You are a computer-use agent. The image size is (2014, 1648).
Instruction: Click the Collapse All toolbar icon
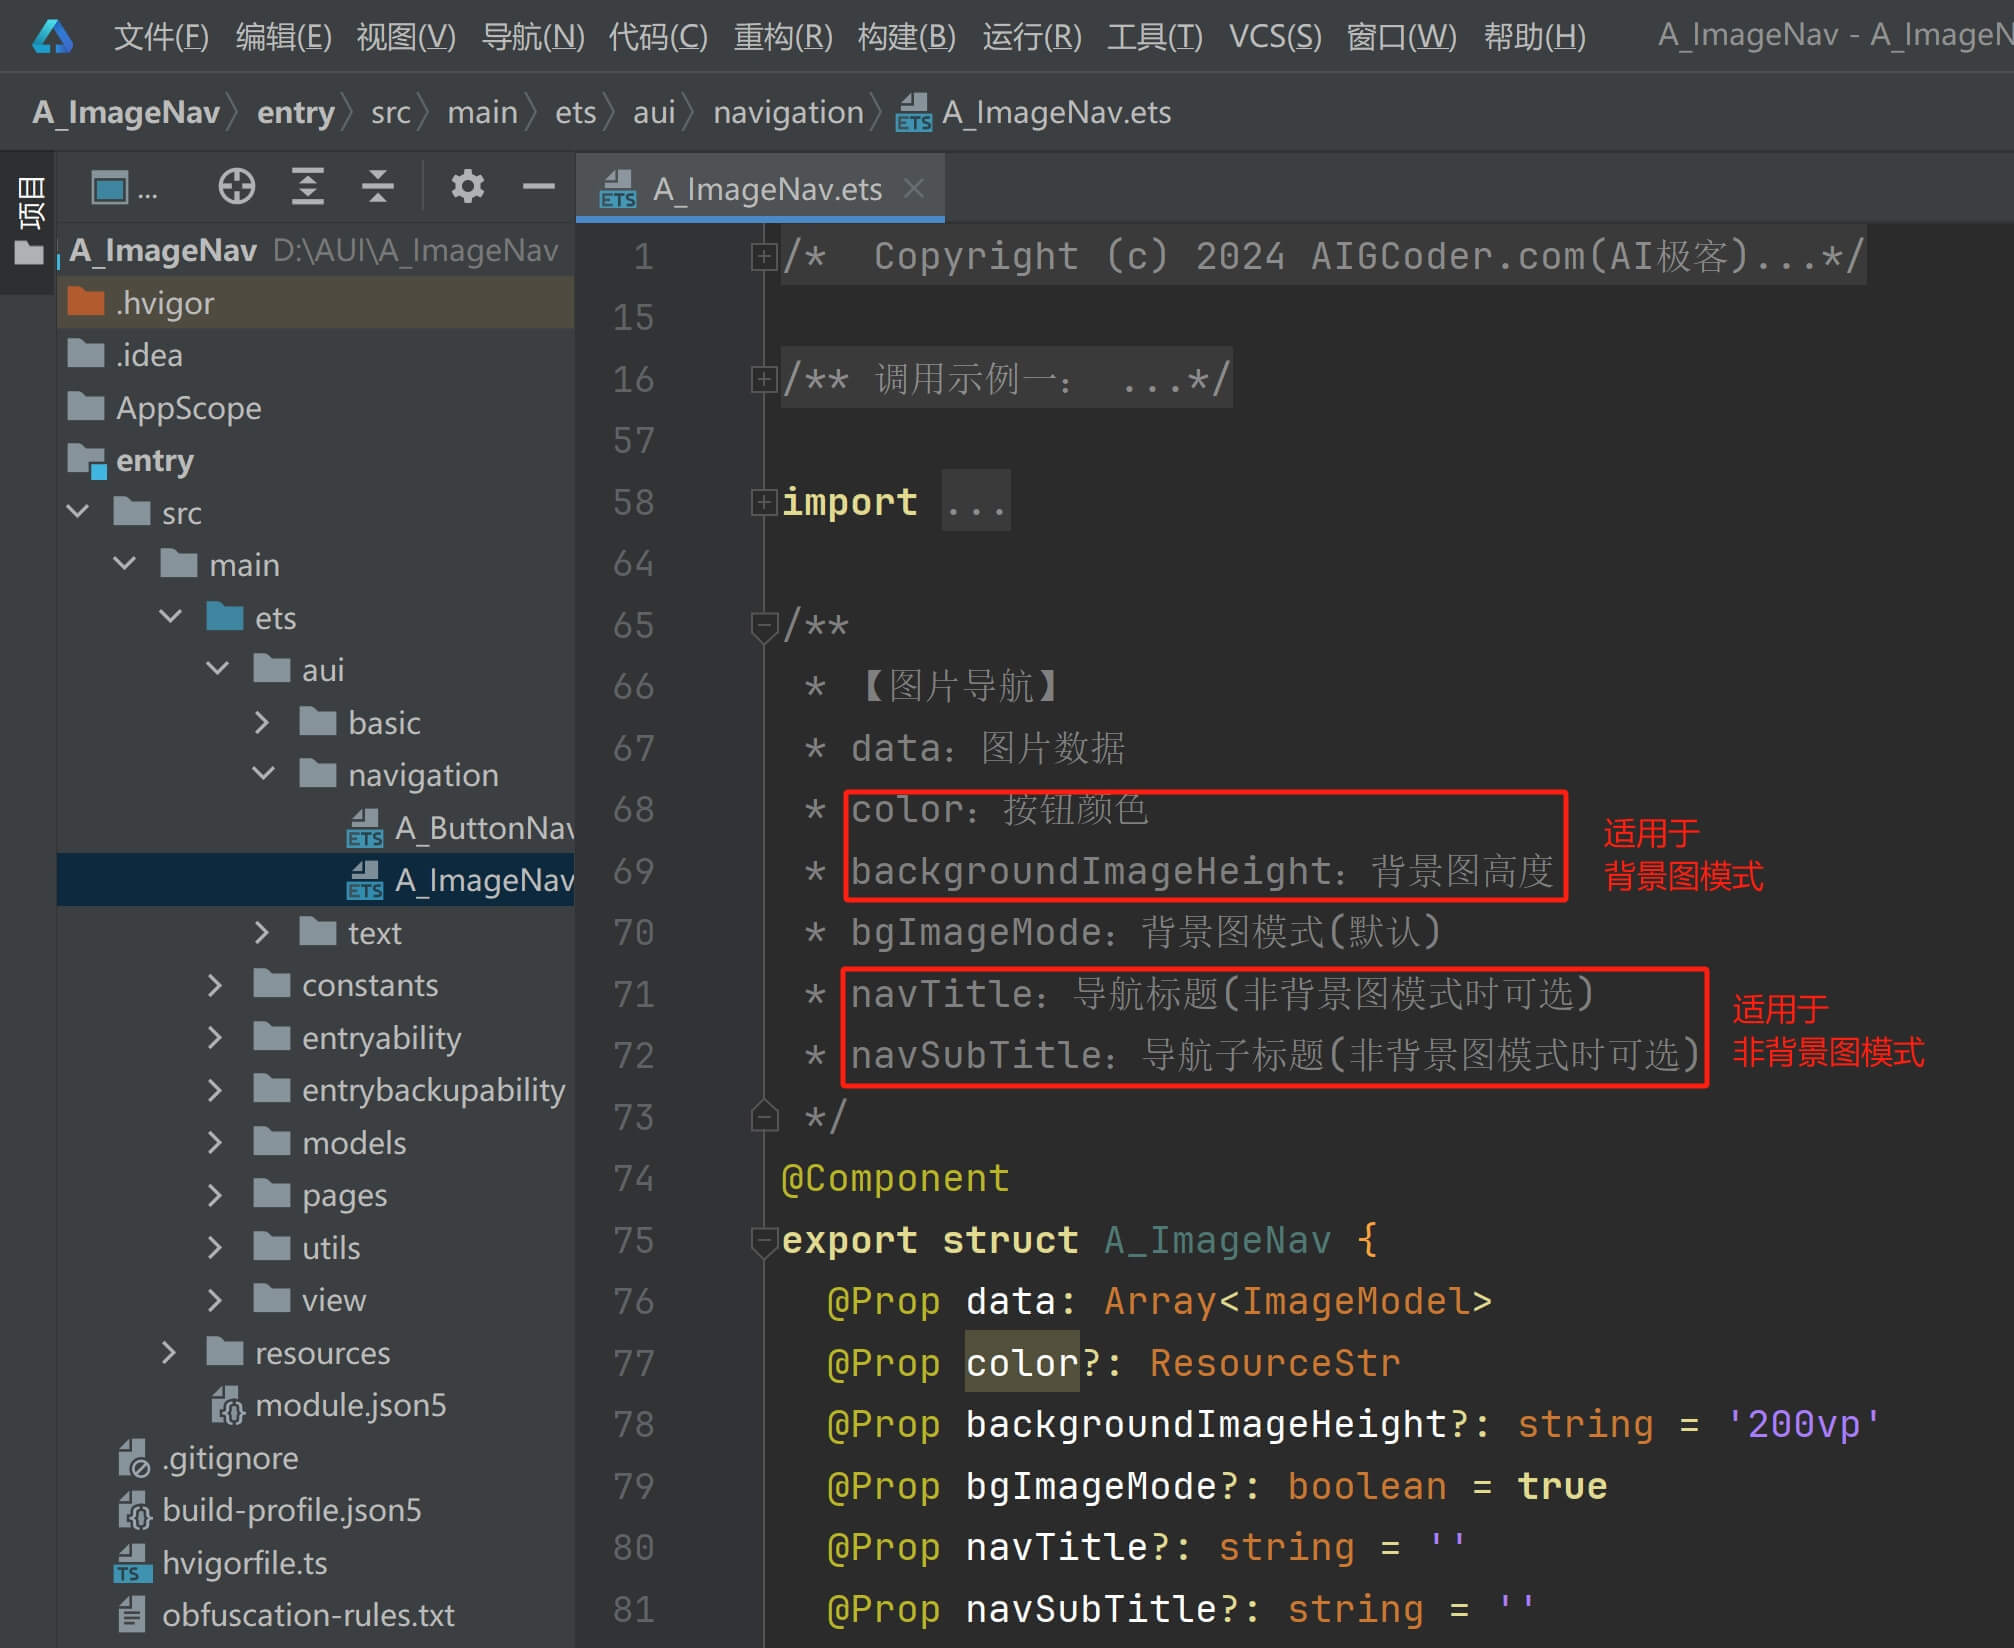point(377,187)
